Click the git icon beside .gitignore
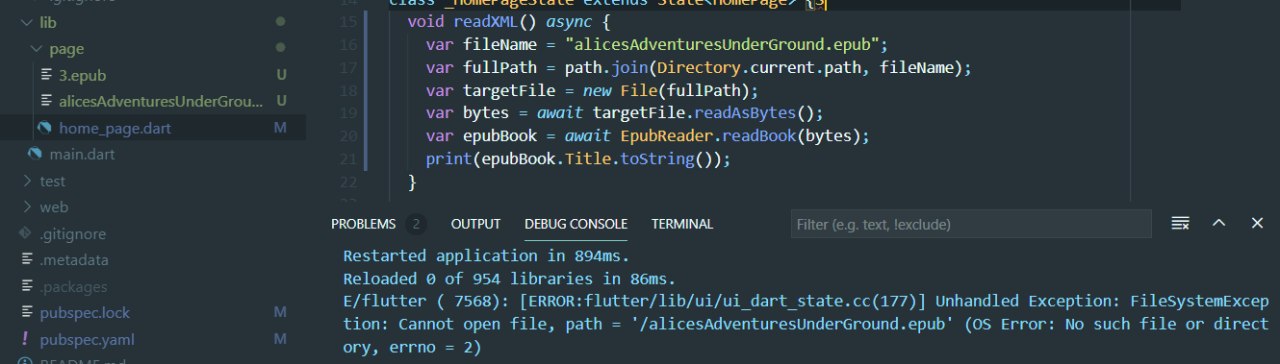Viewport: 1280px width, 364px height. pos(25,234)
